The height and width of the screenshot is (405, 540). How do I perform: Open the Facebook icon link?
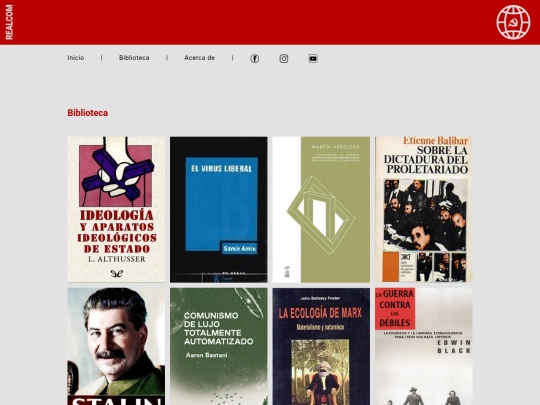click(x=255, y=59)
